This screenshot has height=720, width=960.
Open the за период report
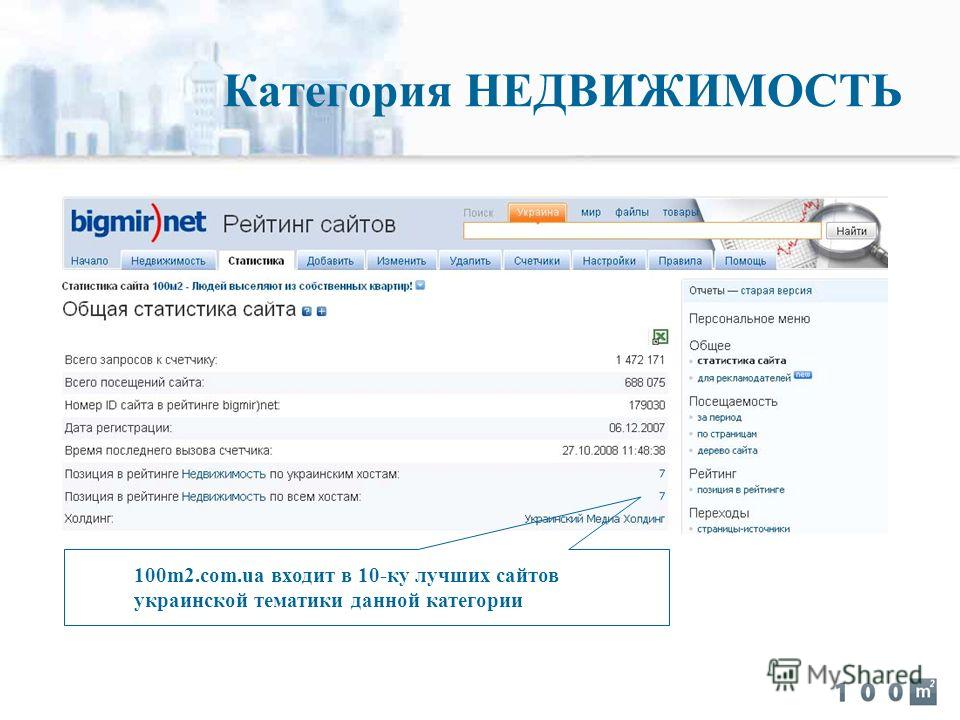pyautogui.click(x=719, y=418)
